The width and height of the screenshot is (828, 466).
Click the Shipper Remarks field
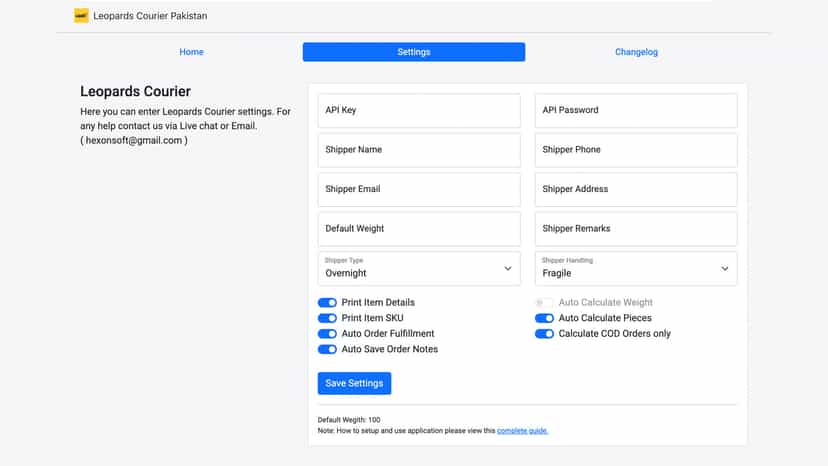coord(636,229)
